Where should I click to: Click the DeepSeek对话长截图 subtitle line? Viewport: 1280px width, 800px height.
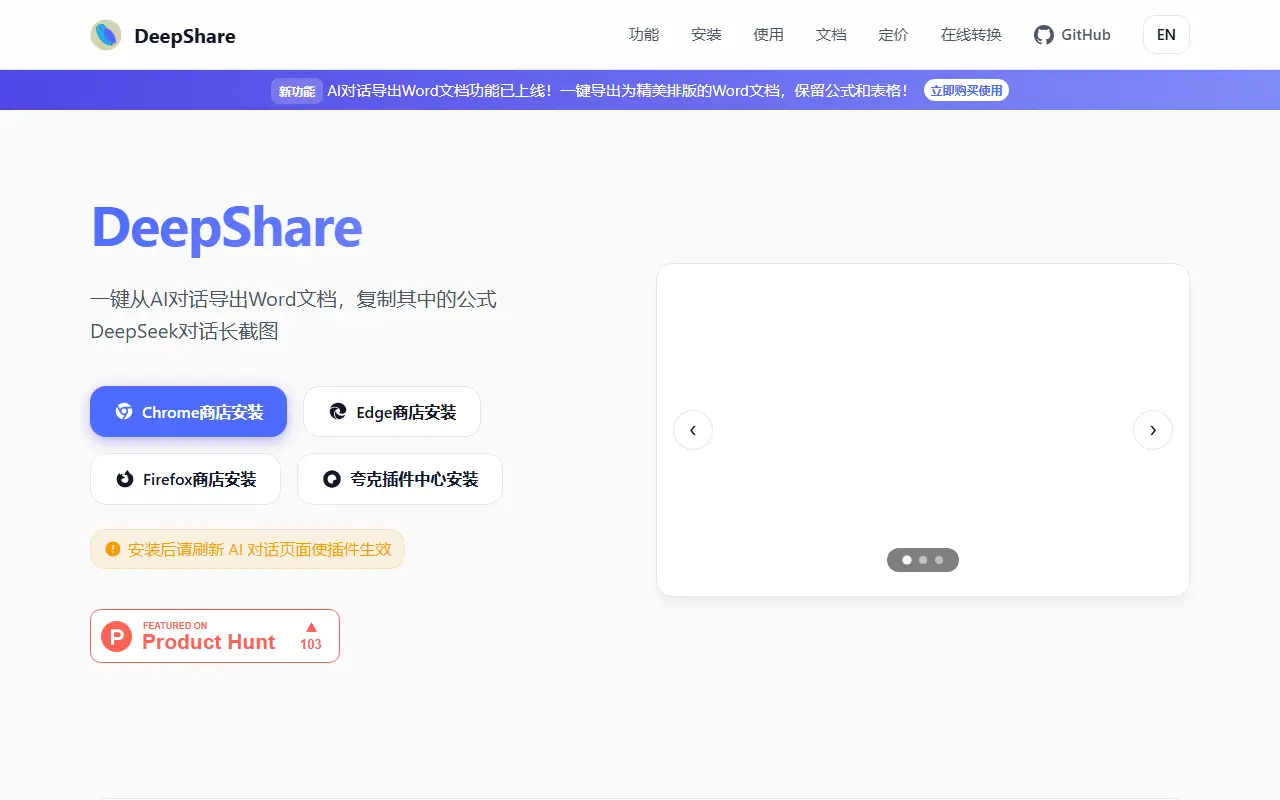[184, 331]
